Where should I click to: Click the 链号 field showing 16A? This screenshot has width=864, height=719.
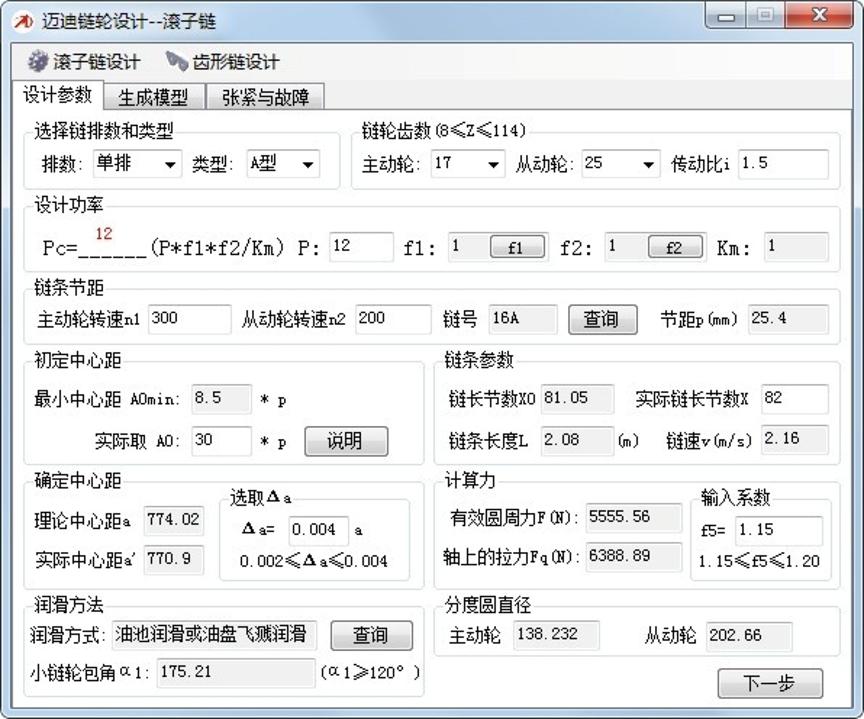click(x=522, y=319)
